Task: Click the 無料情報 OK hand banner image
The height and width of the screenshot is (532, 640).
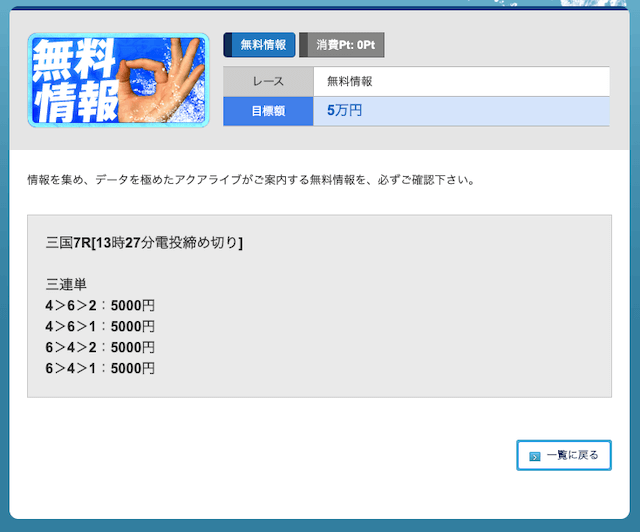Action: coord(118,81)
